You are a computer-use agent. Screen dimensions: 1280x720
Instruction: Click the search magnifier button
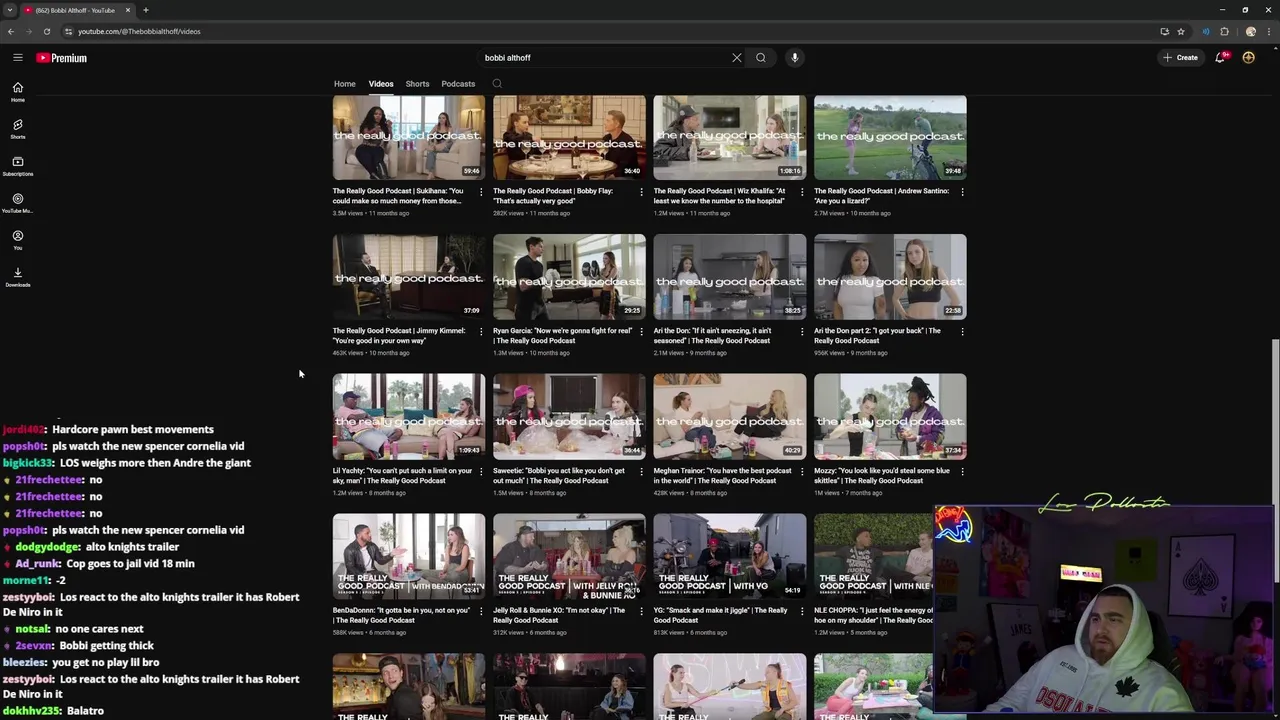761,58
